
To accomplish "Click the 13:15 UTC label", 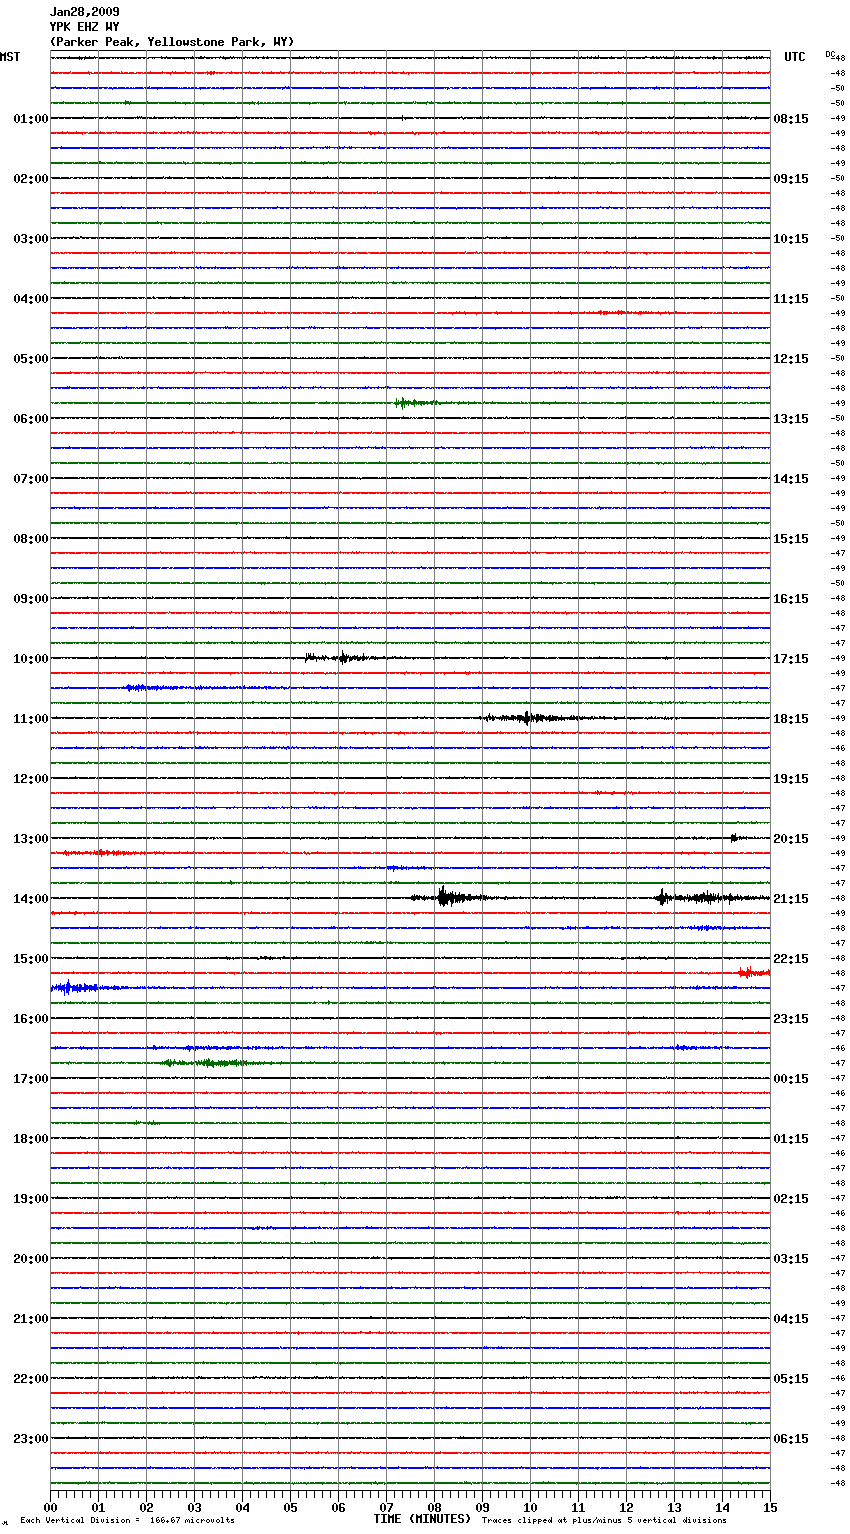I will (x=791, y=419).
